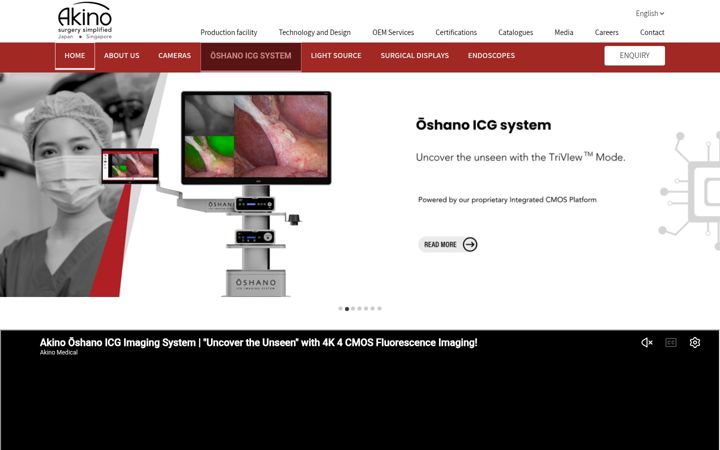This screenshot has width=720, height=450.
Task: Click the video title Akino Ōshano ICG Imaging System
Action: (x=259, y=343)
